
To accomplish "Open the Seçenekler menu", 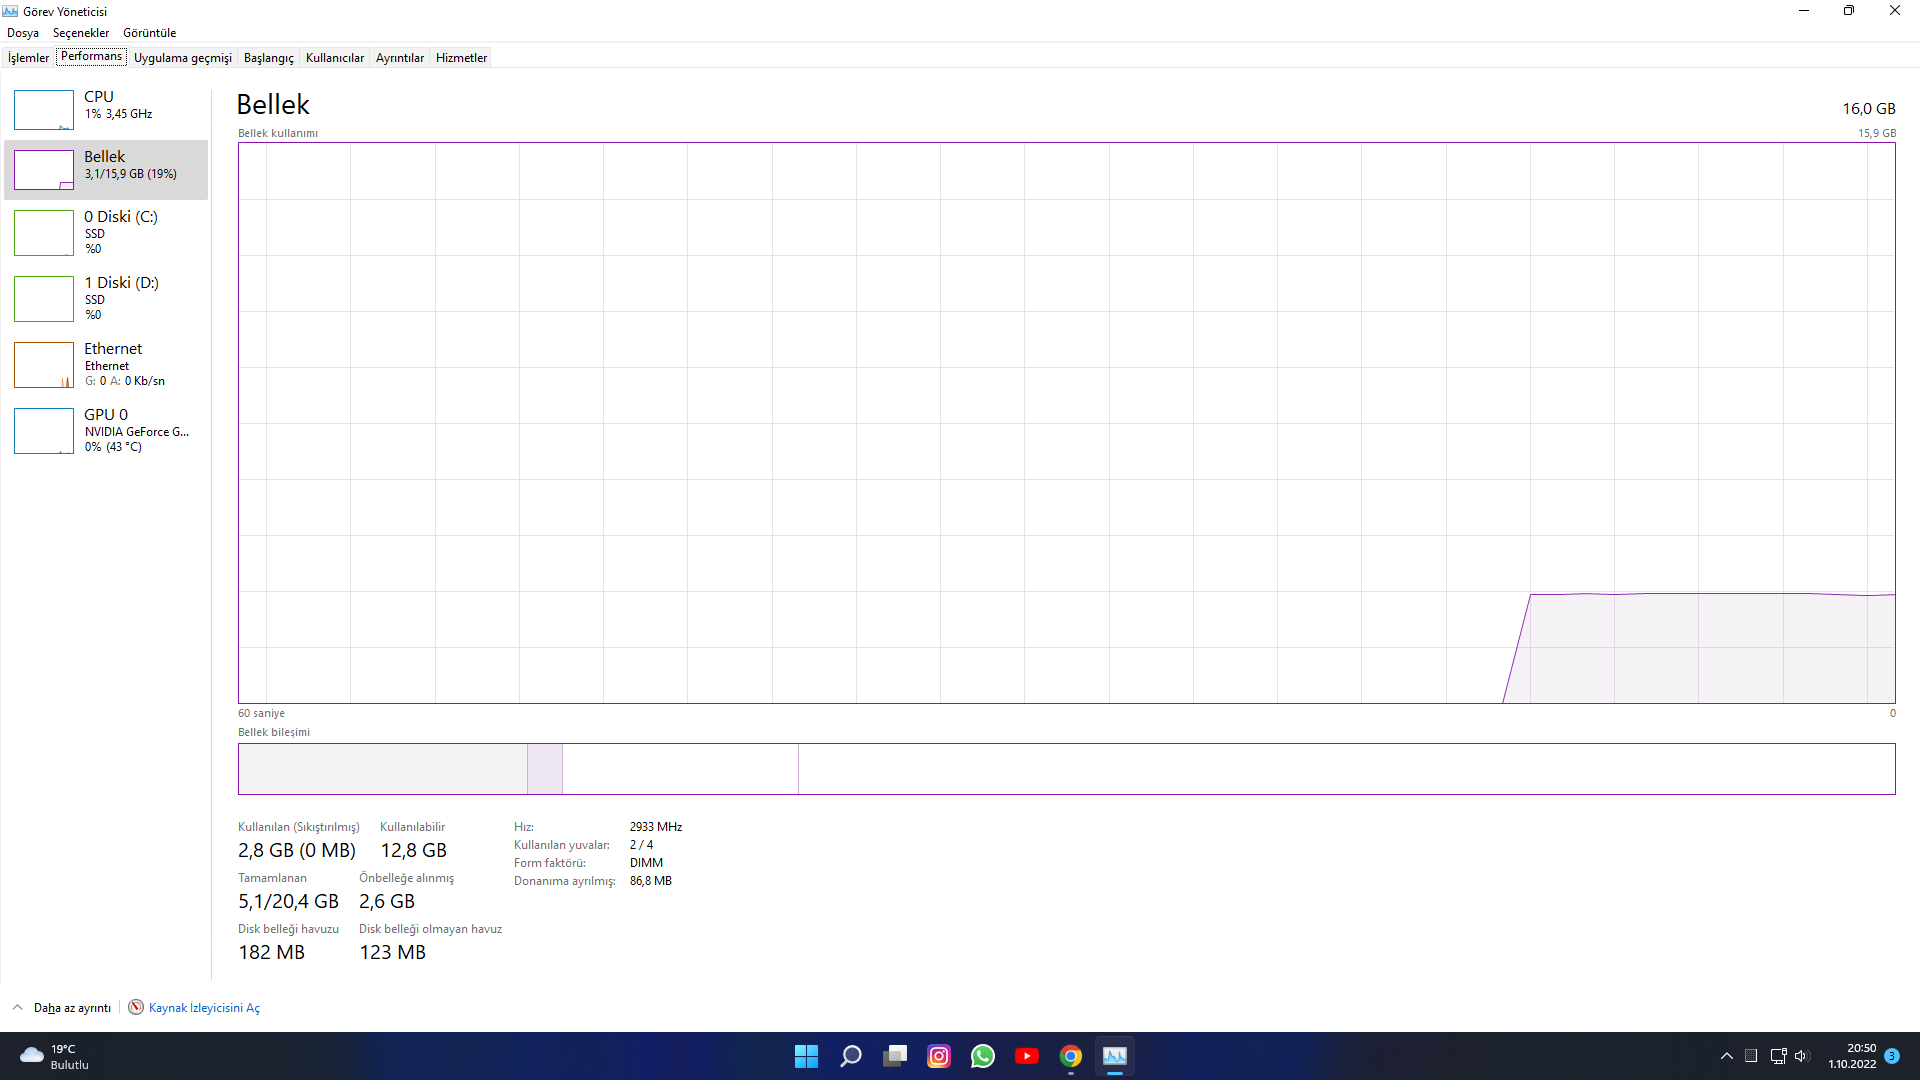I will [x=81, y=33].
